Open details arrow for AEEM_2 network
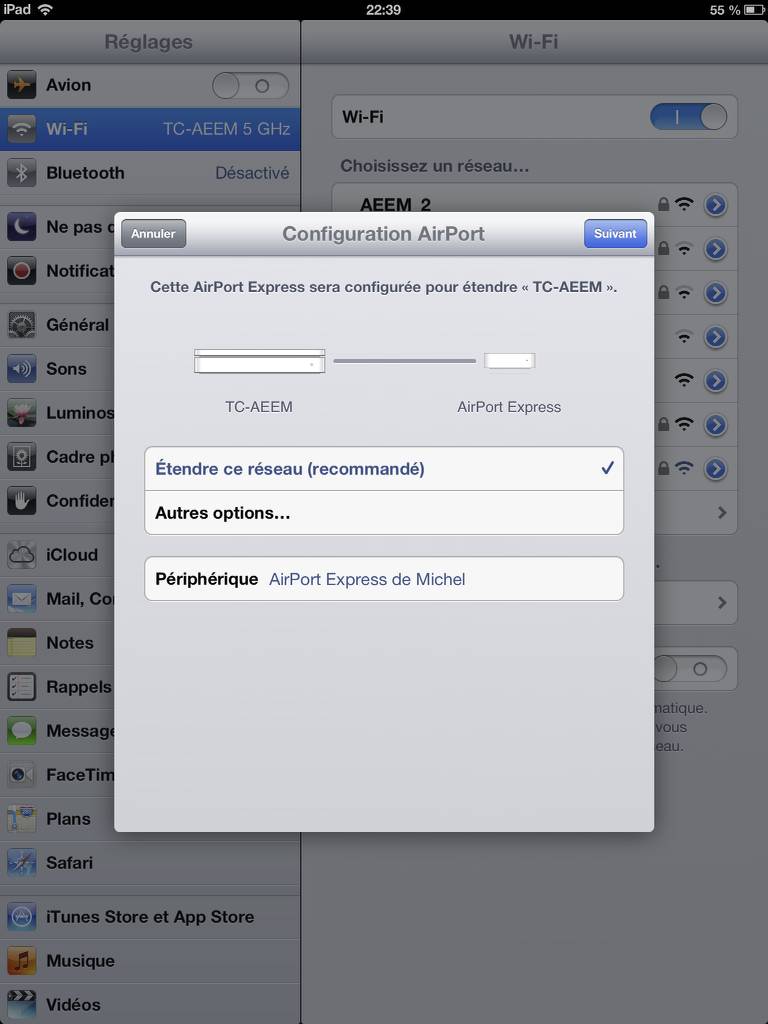 click(x=715, y=205)
